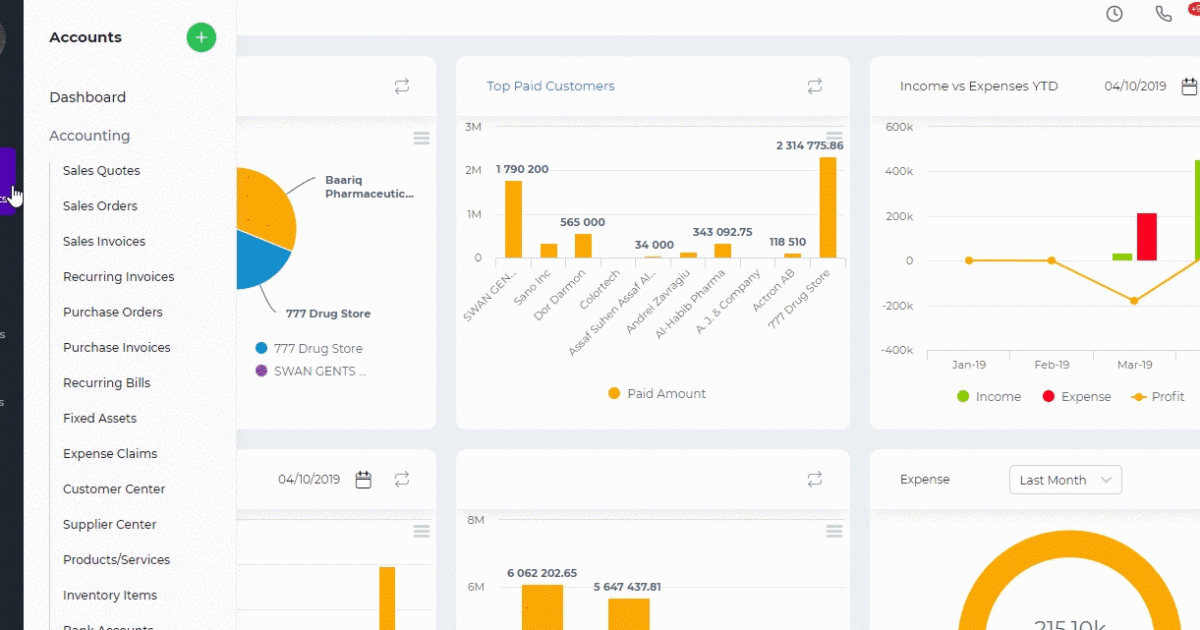Open the clock history icon
The height and width of the screenshot is (630, 1200).
1114,14
